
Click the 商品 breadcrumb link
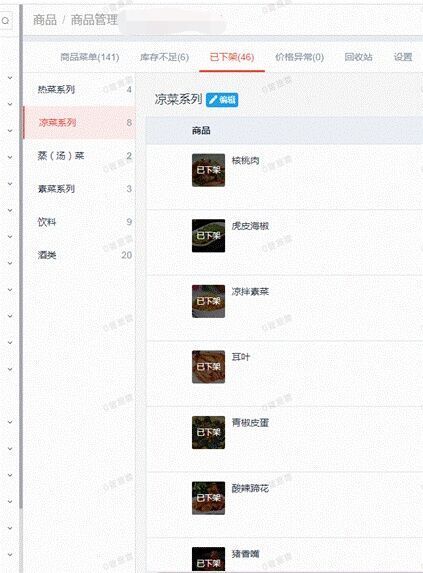(45, 20)
